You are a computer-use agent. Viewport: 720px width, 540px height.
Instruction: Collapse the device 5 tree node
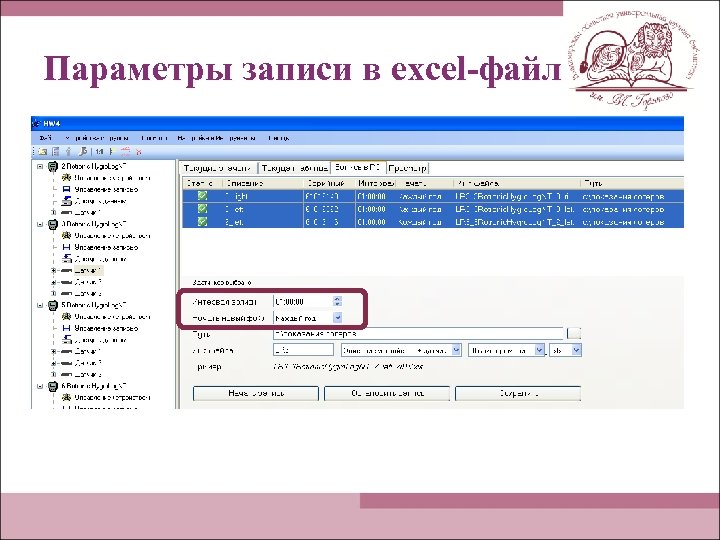coord(40,305)
